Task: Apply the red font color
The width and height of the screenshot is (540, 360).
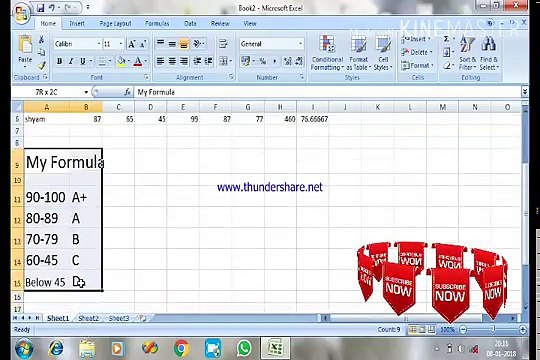Action: click(138, 61)
